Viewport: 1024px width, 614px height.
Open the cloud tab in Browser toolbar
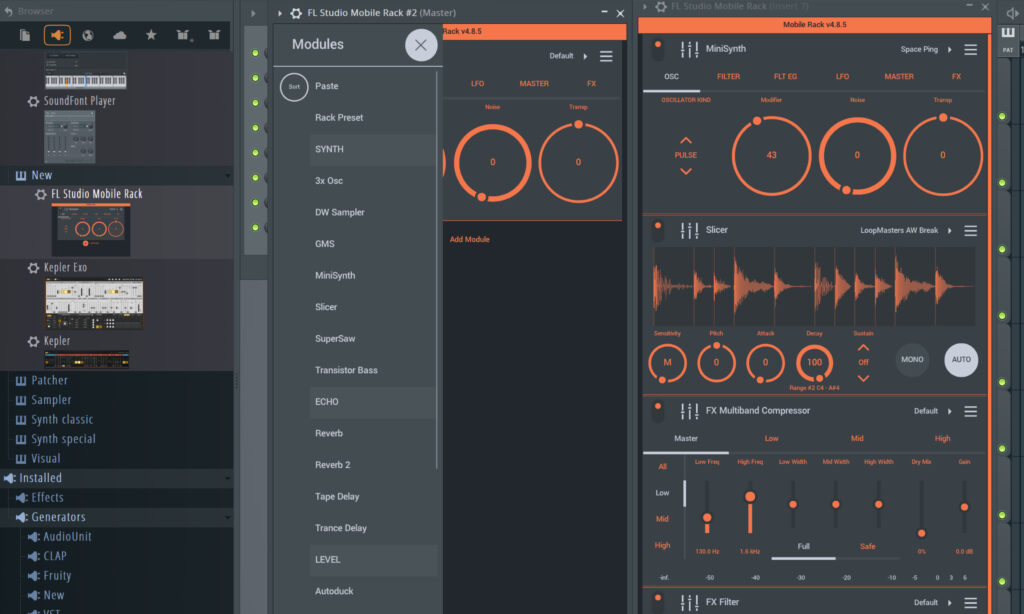[120, 35]
